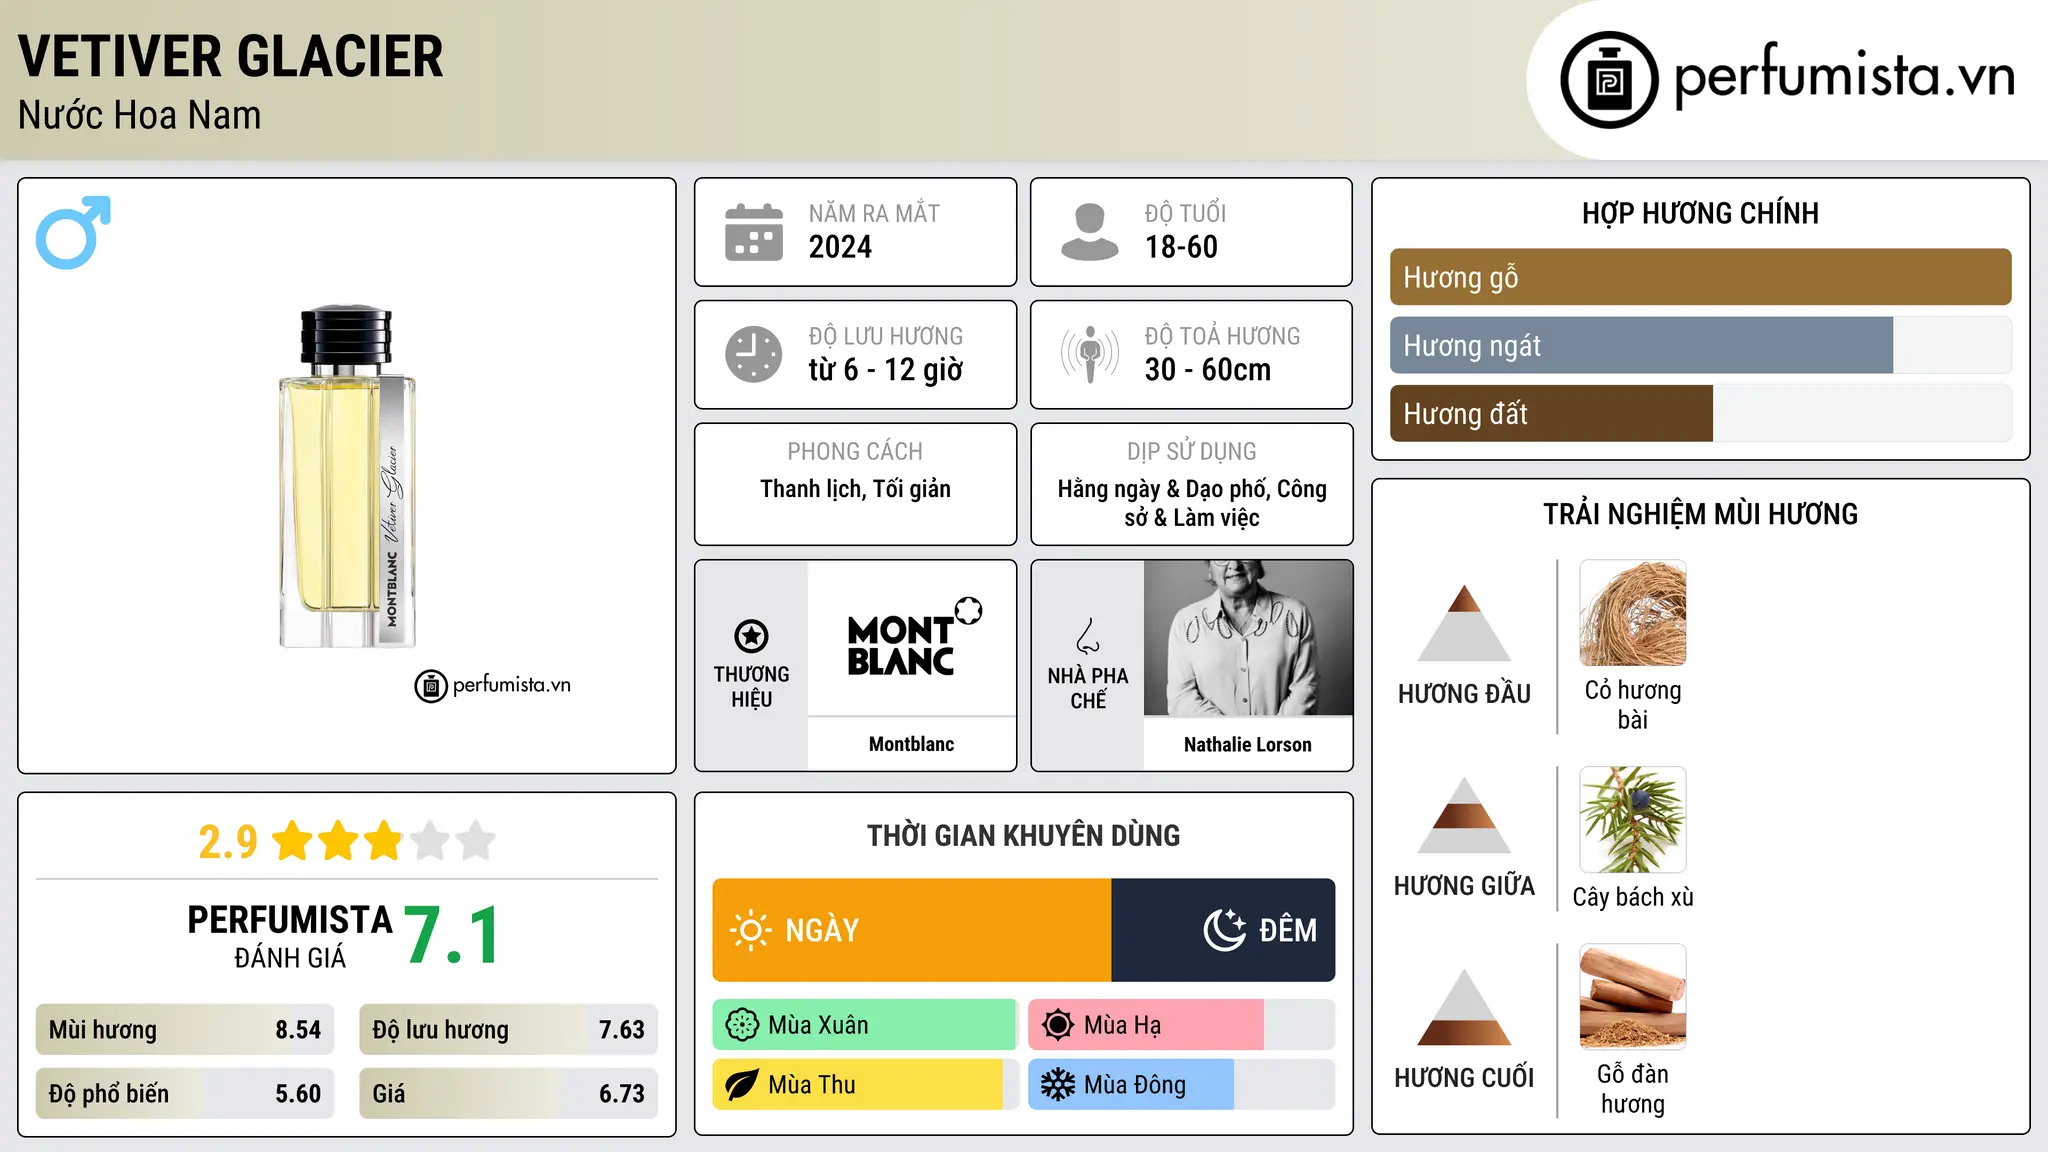Click the Mùa Hạ season bar
This screenshot has width=2048, height=1152.
tap(1181, 1025)
